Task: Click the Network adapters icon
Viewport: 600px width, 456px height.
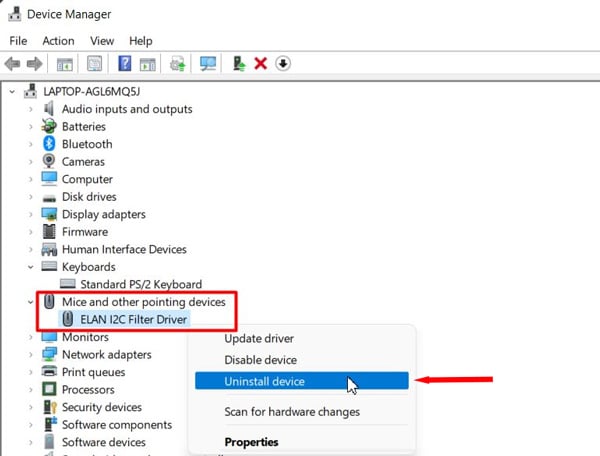Action: [49, 354]
